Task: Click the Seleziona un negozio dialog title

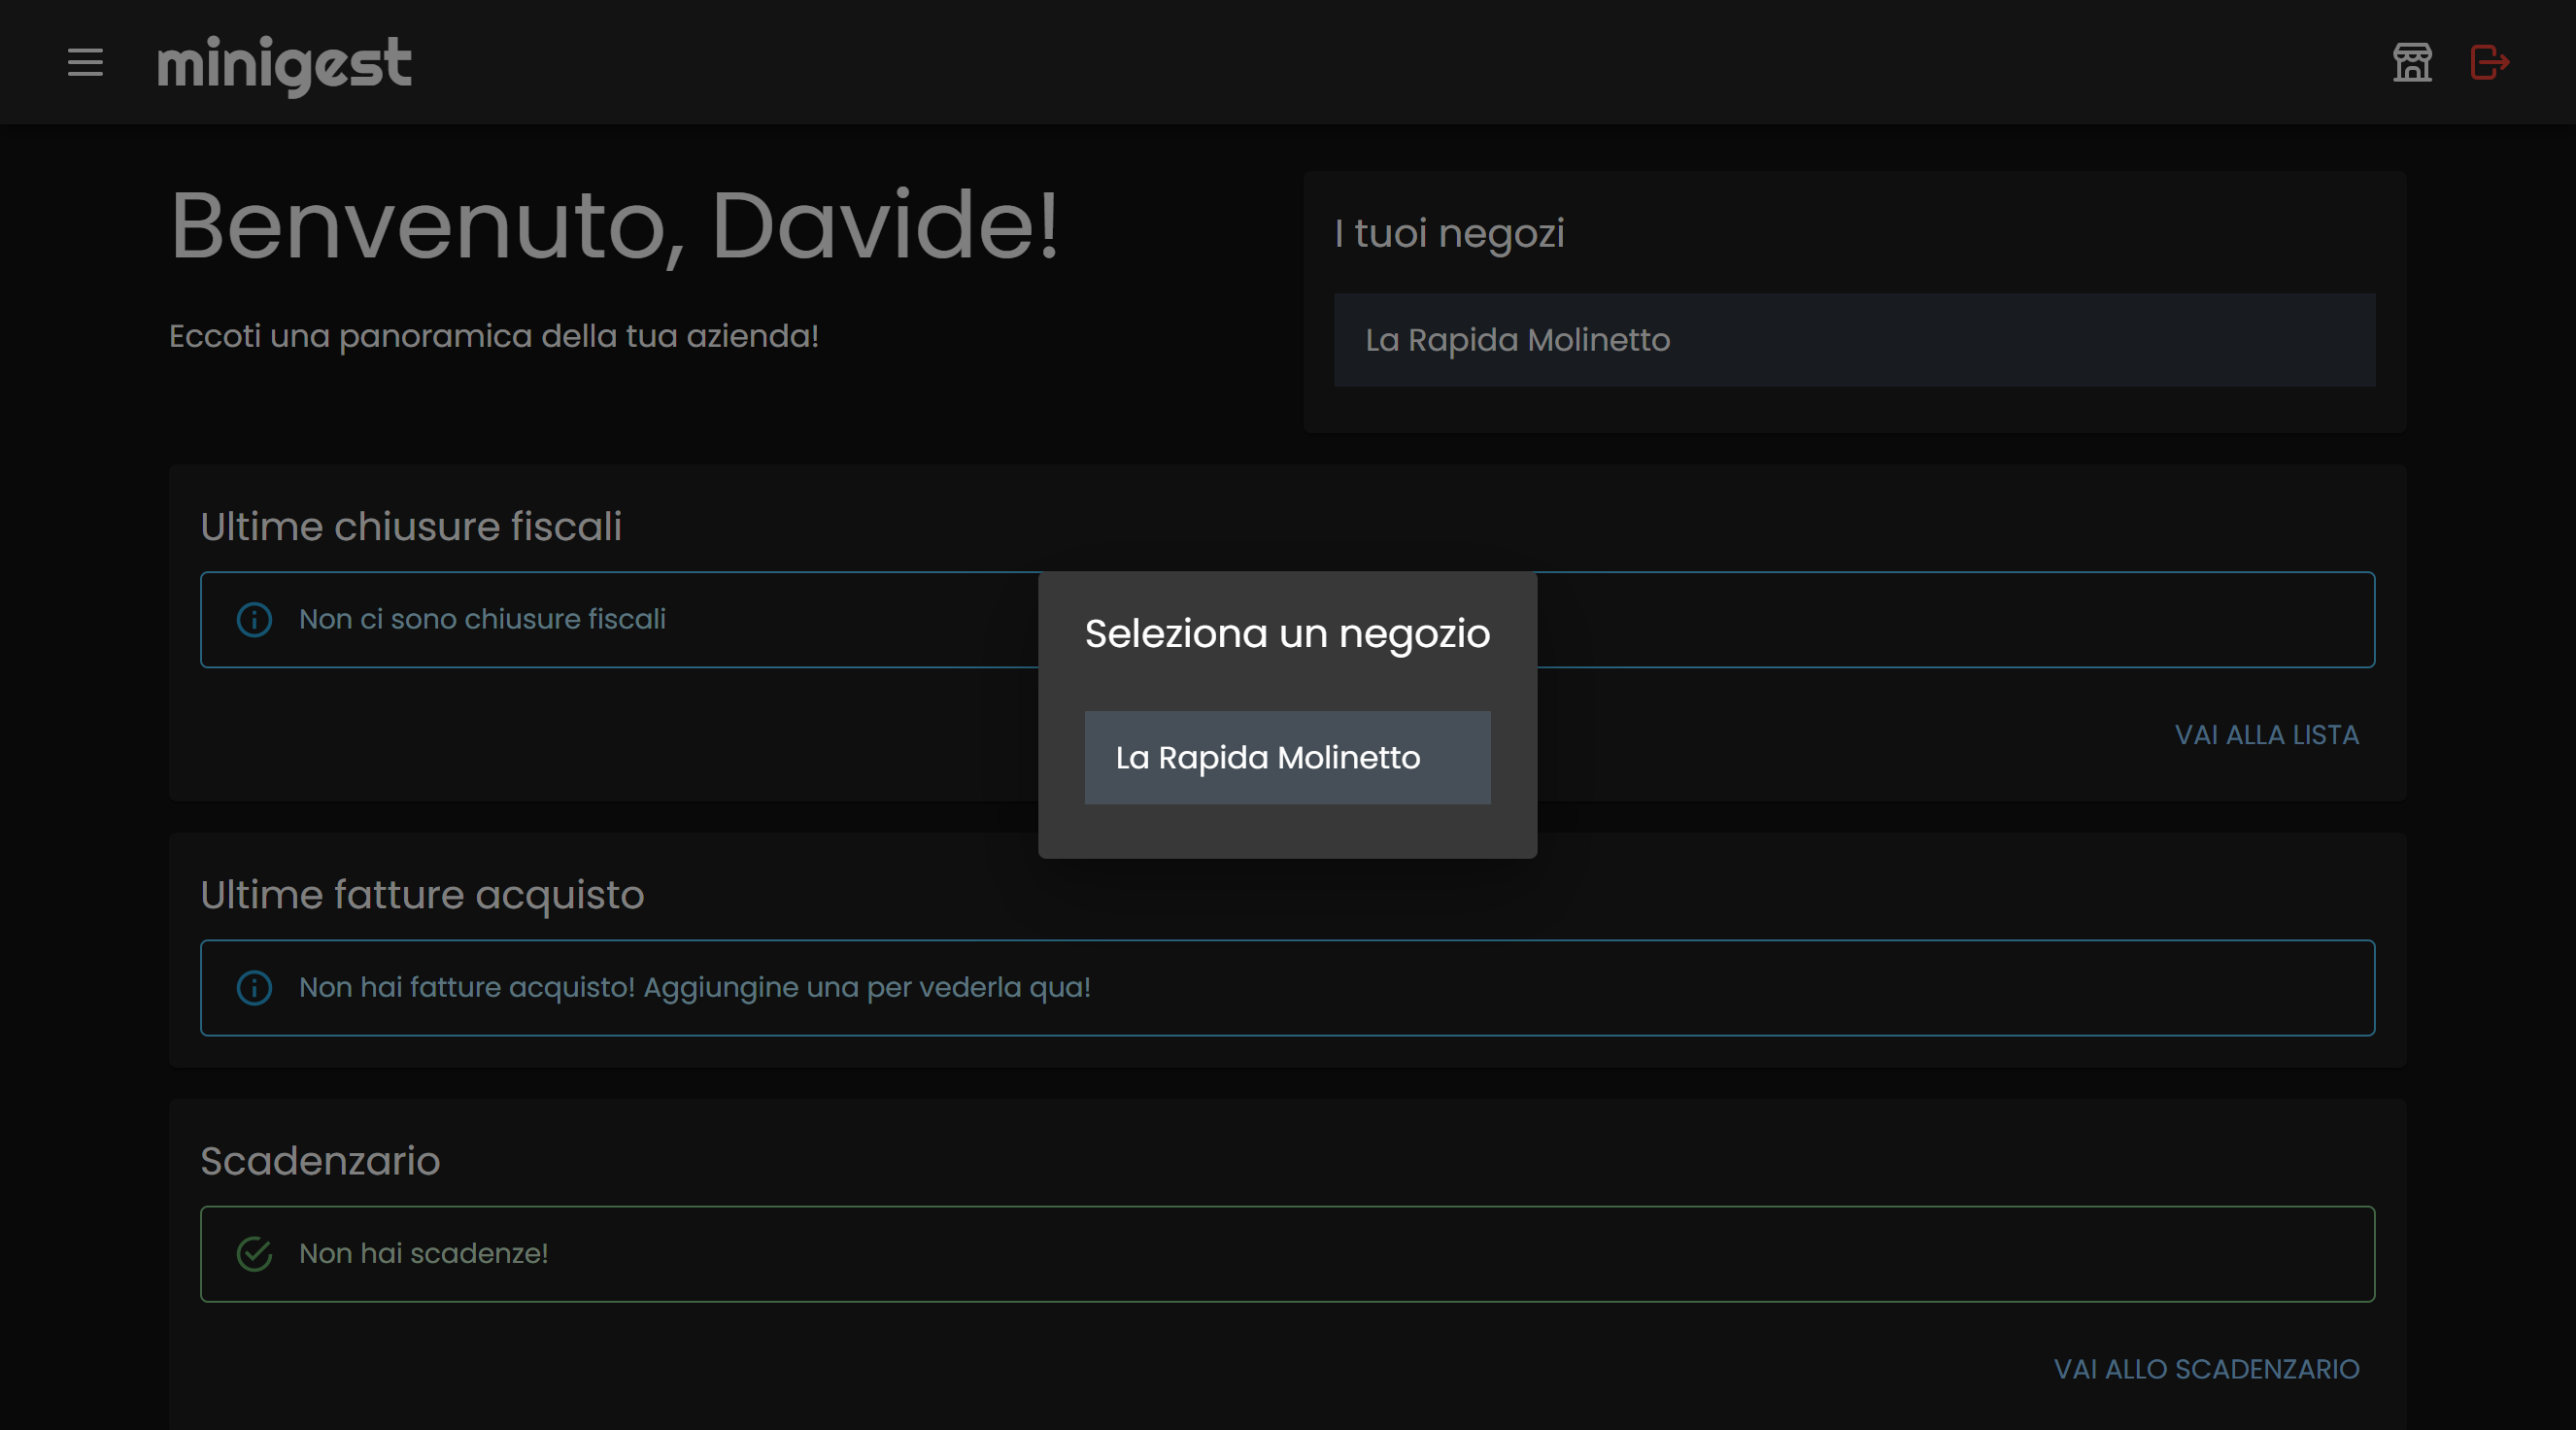Action: pyautogui.click(x=1287, y=634)
